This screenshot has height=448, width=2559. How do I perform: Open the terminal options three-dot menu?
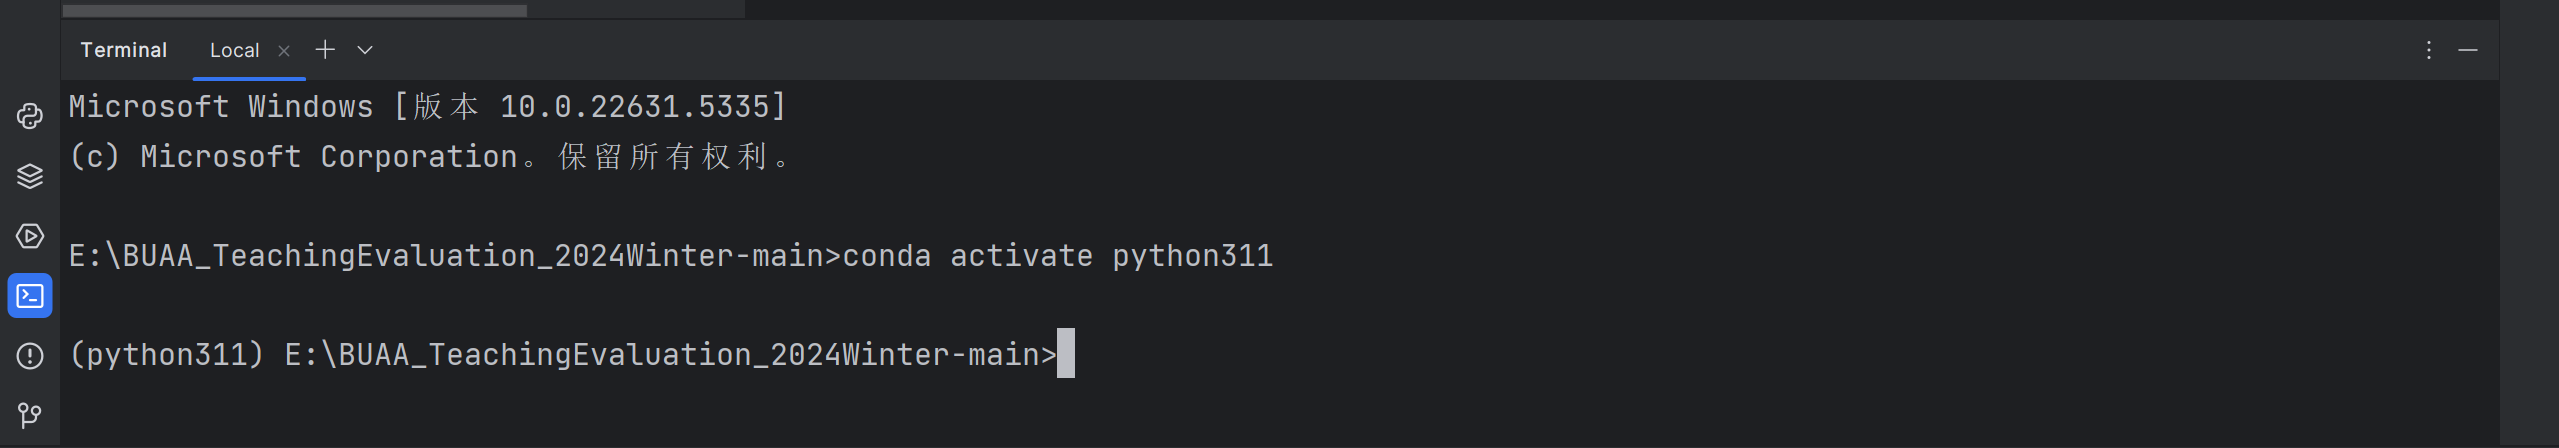click(x=2428, y=50)
